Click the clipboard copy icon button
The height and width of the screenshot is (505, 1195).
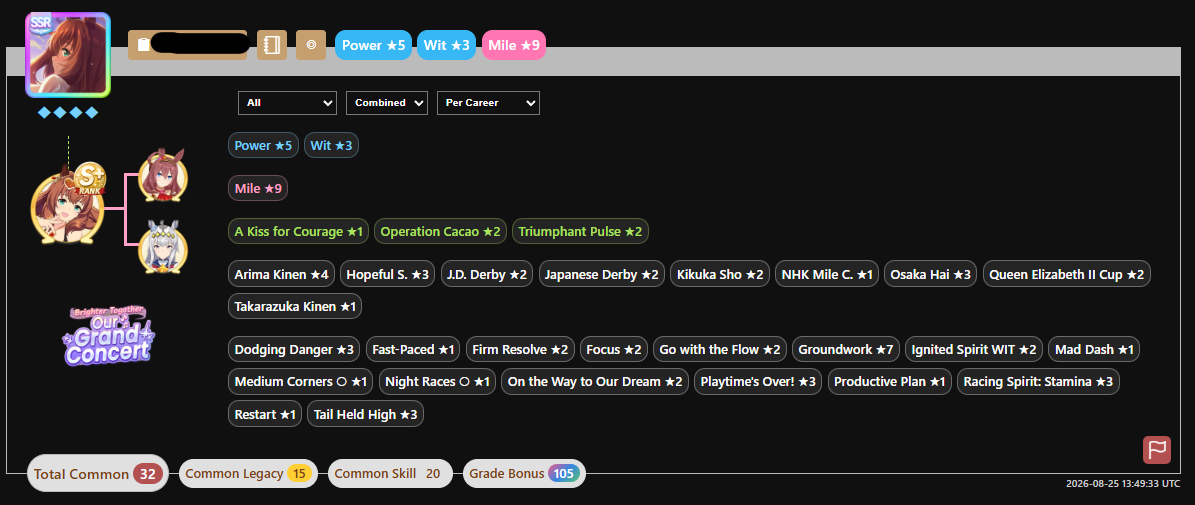pos(187,45)
